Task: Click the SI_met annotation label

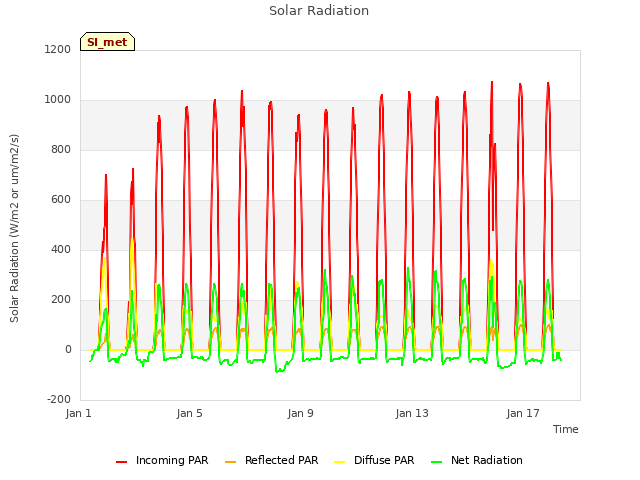Action: [x=107, y=42]
